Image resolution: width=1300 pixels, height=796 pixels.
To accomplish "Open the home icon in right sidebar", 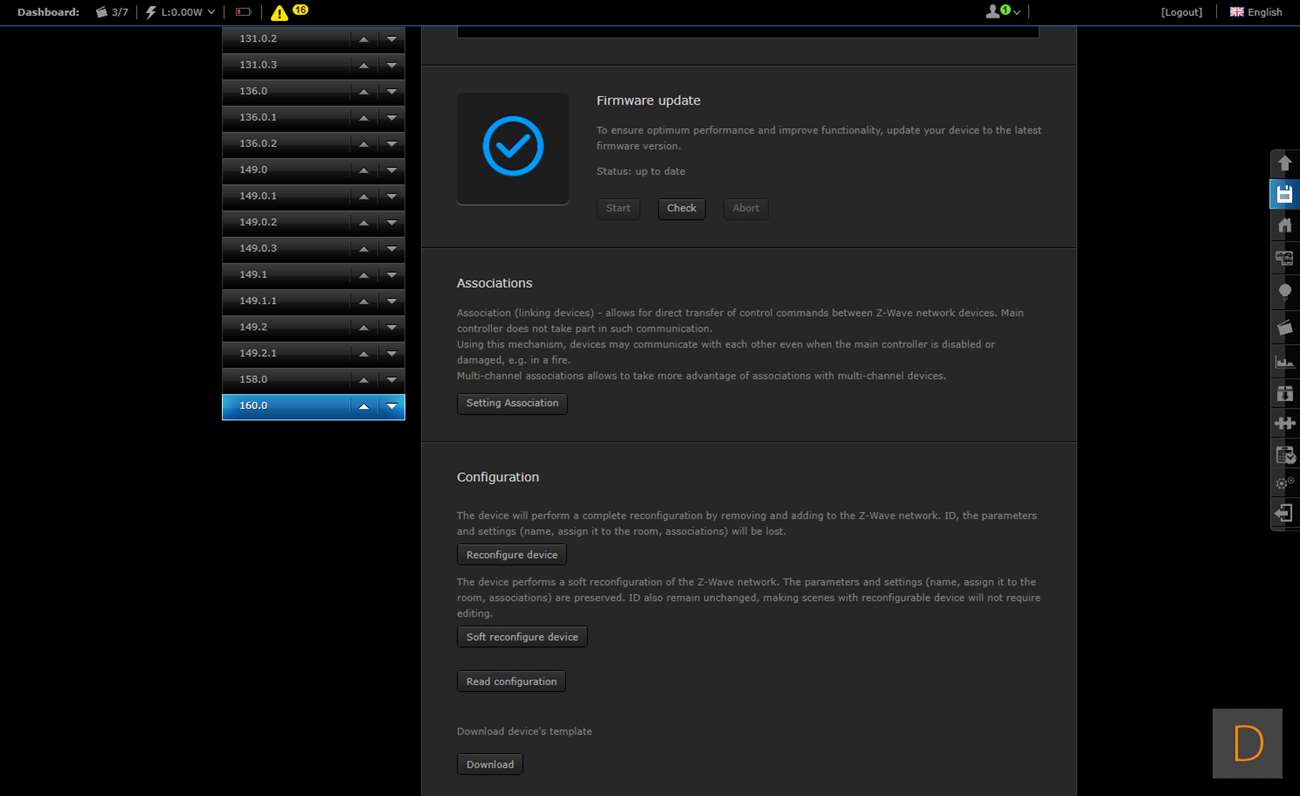I will 1284,226.
